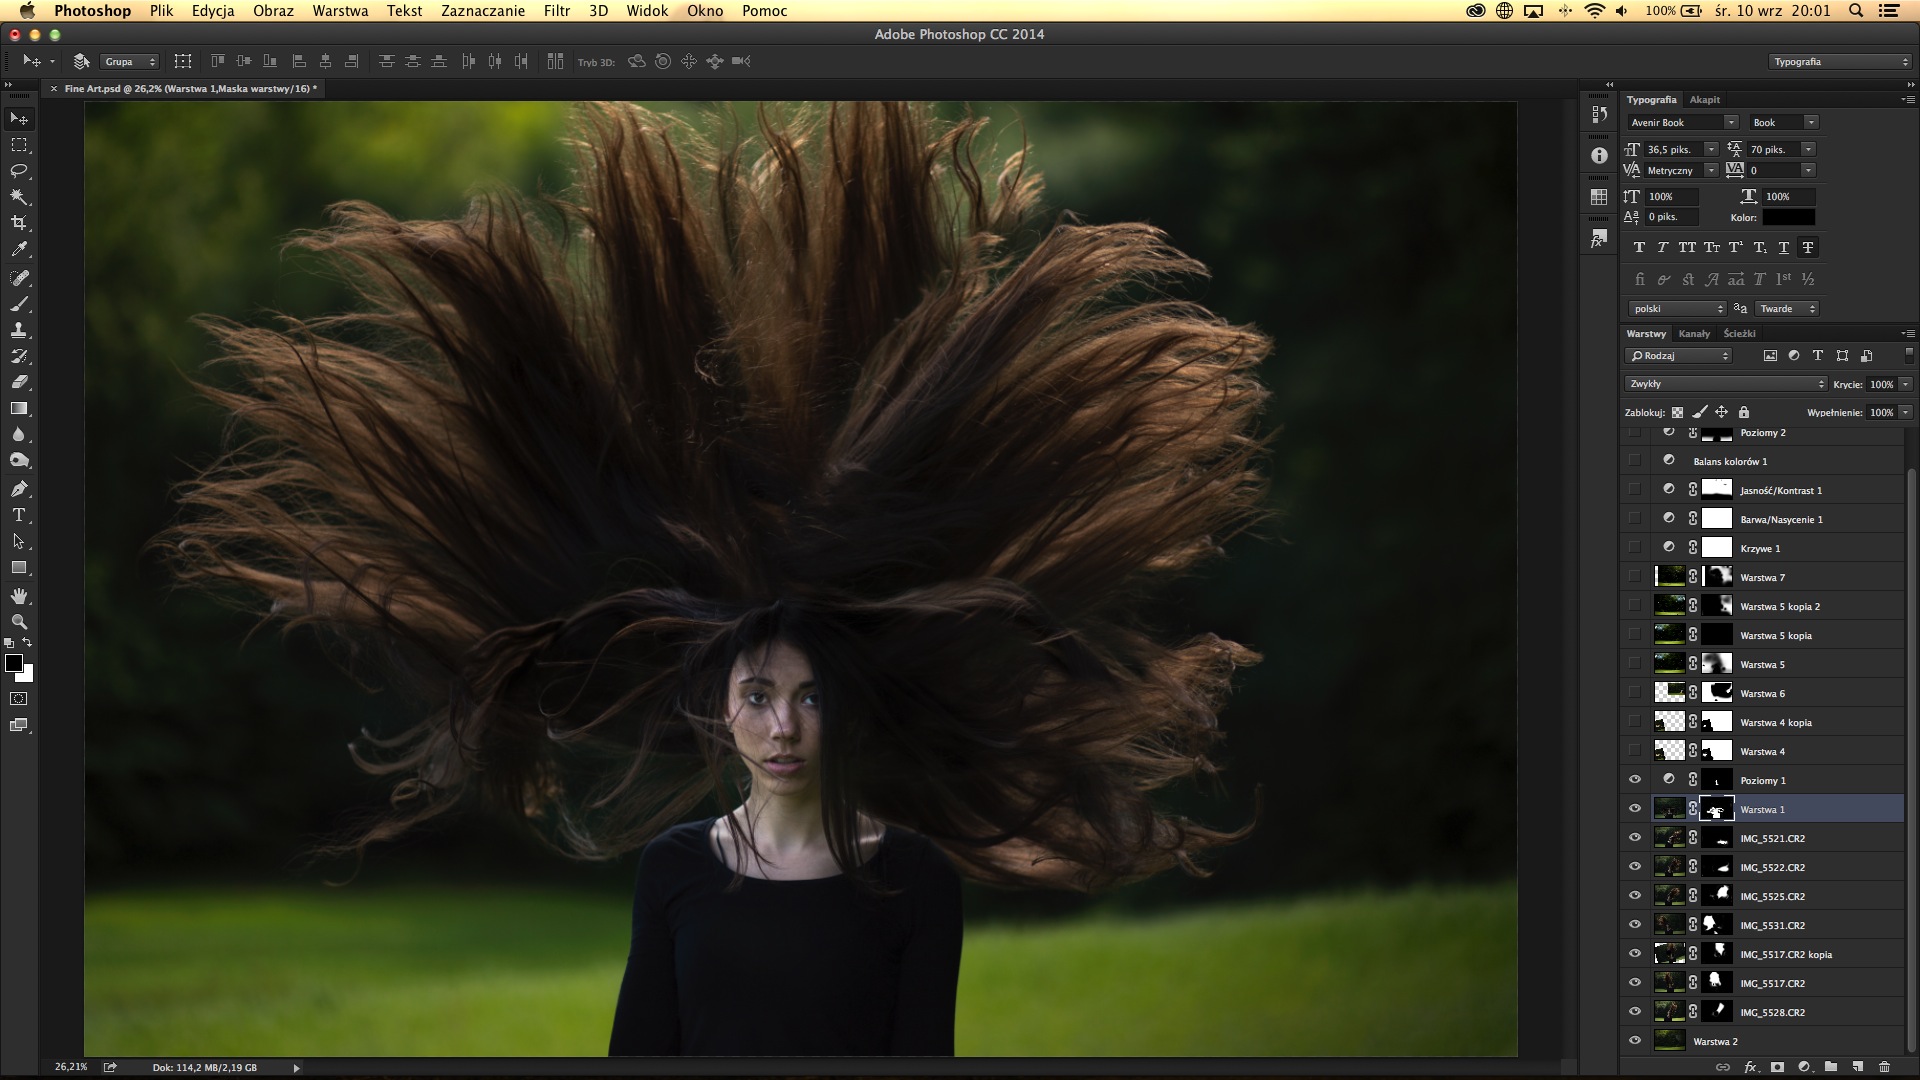Select the Clone Stamp tool

tap(18, 330)
